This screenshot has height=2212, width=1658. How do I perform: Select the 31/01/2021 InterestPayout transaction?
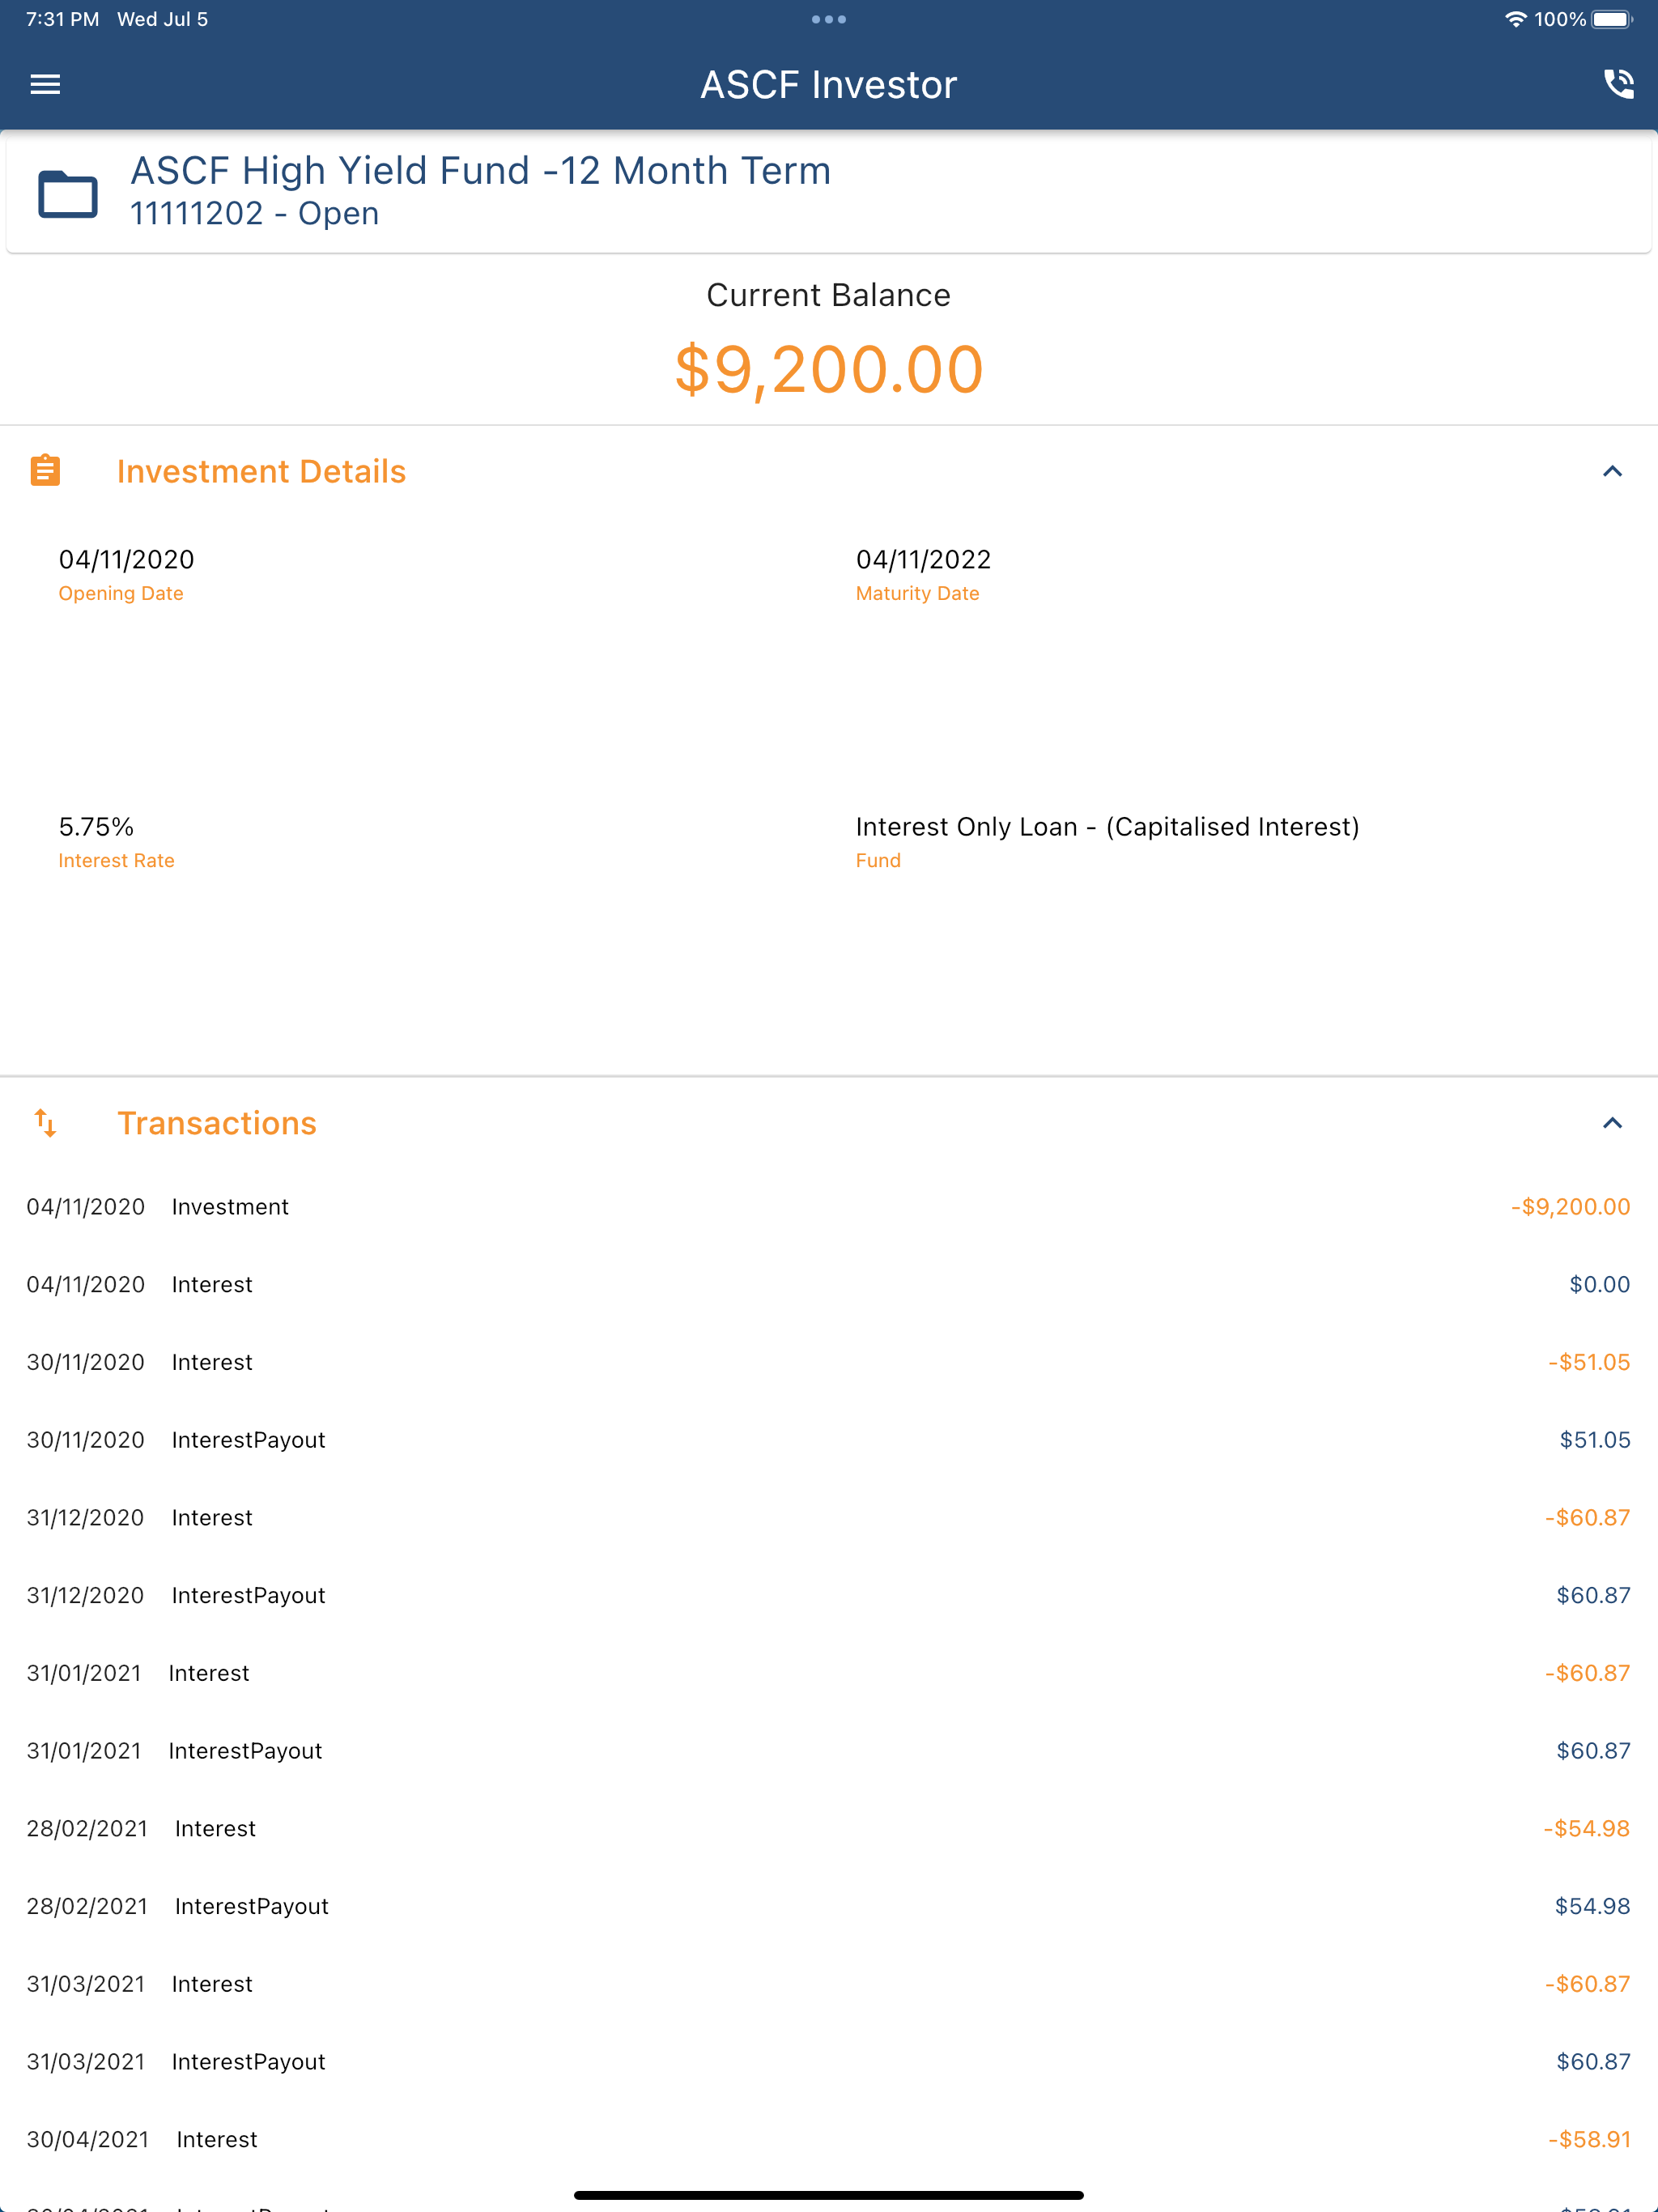click(x=829, y=1751)
